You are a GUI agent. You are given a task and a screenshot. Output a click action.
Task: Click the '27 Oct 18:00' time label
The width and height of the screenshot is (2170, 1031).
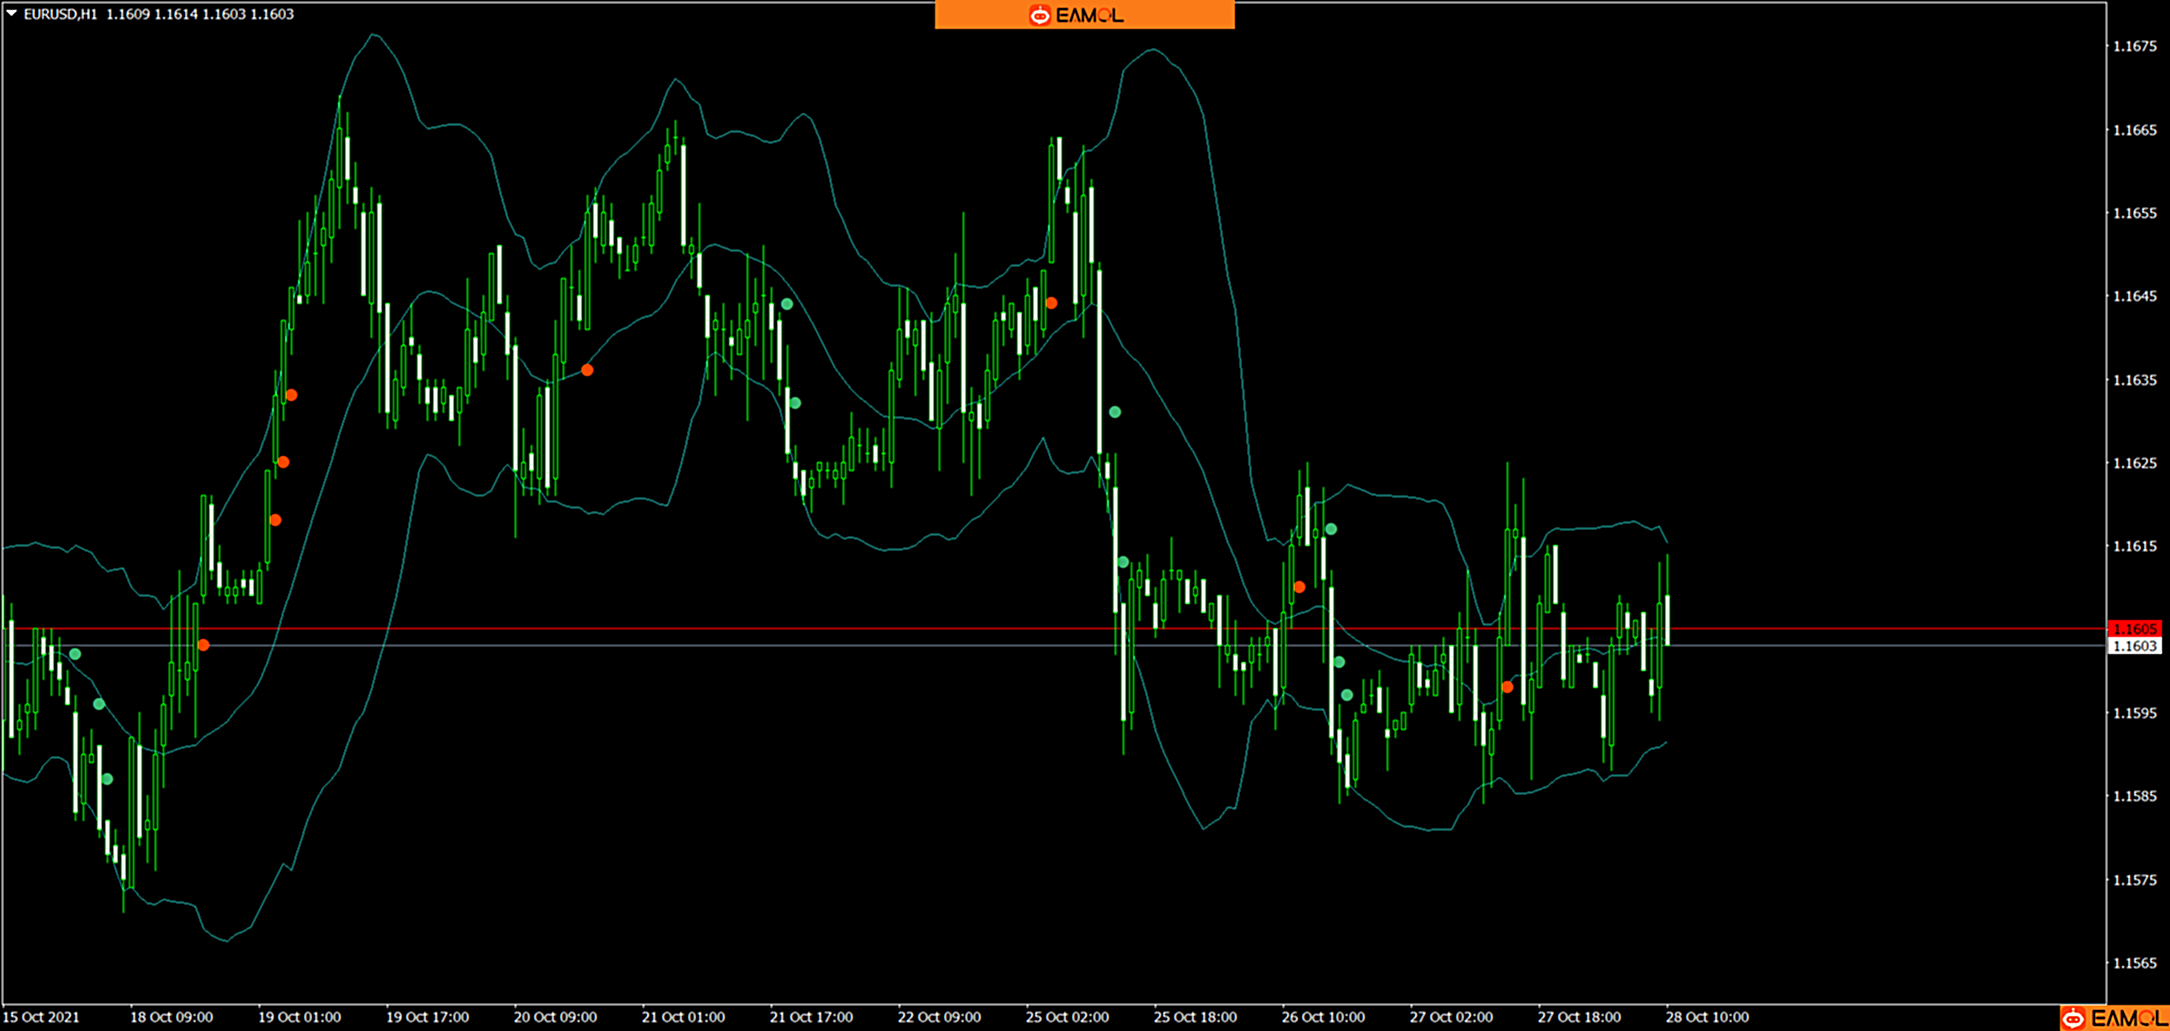1579,1017
